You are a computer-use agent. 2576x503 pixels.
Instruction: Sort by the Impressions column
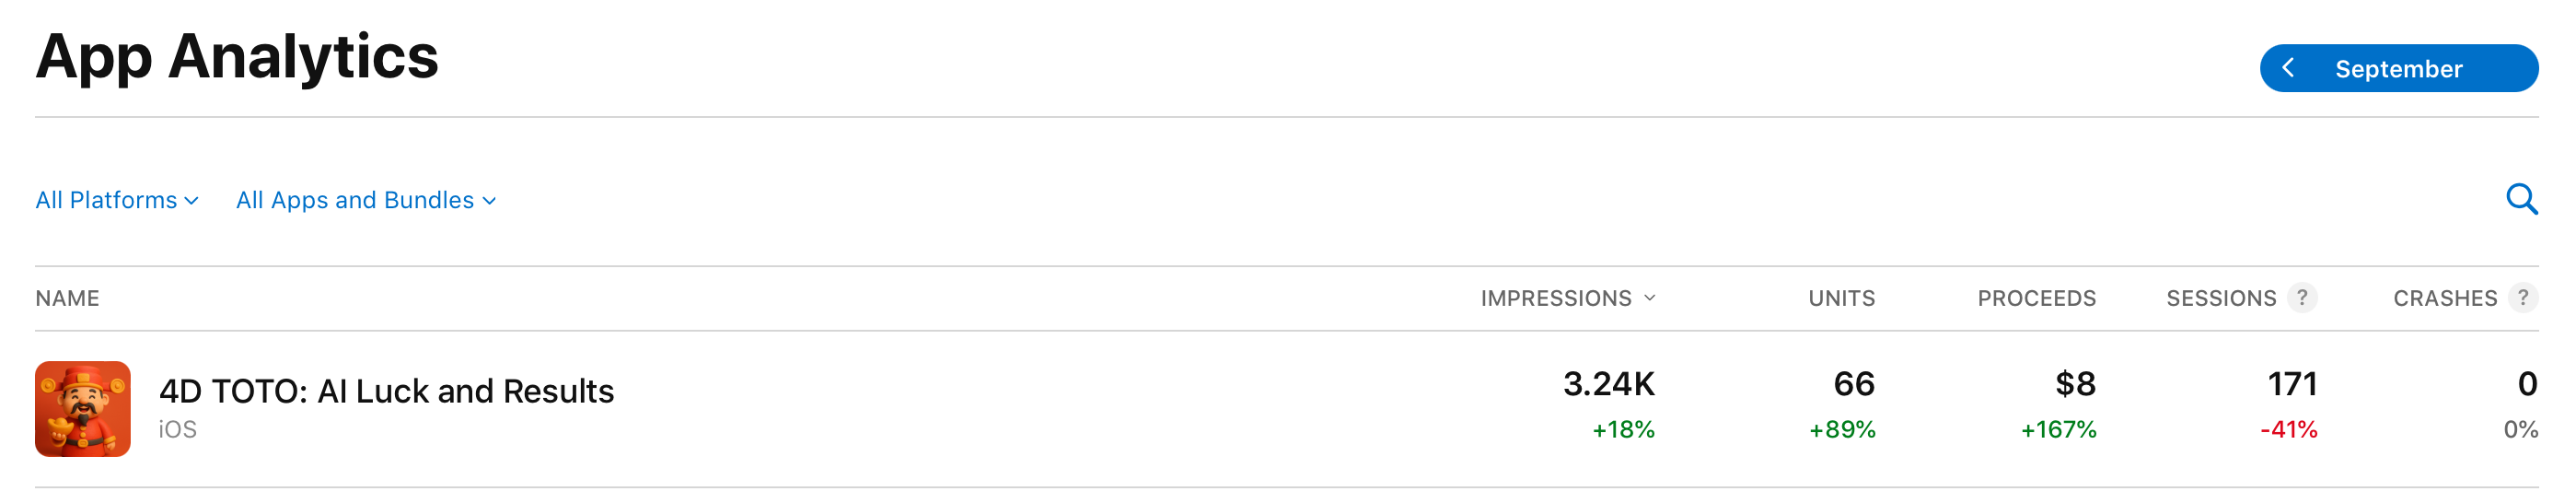coord(1566,298)
